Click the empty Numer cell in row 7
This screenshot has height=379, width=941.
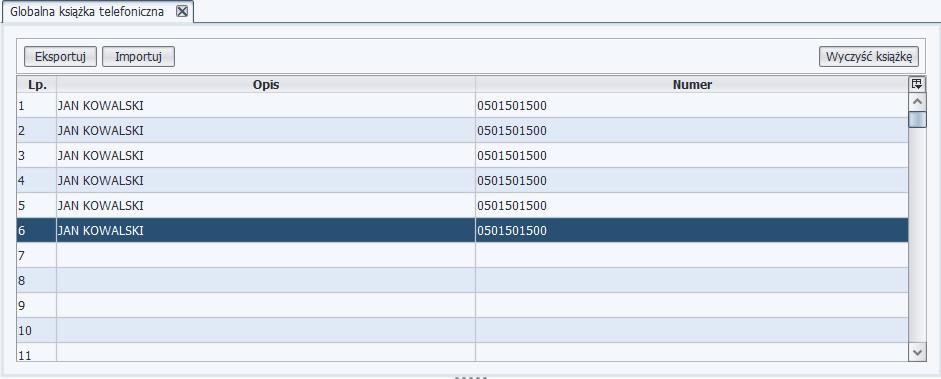click(692, 255)
